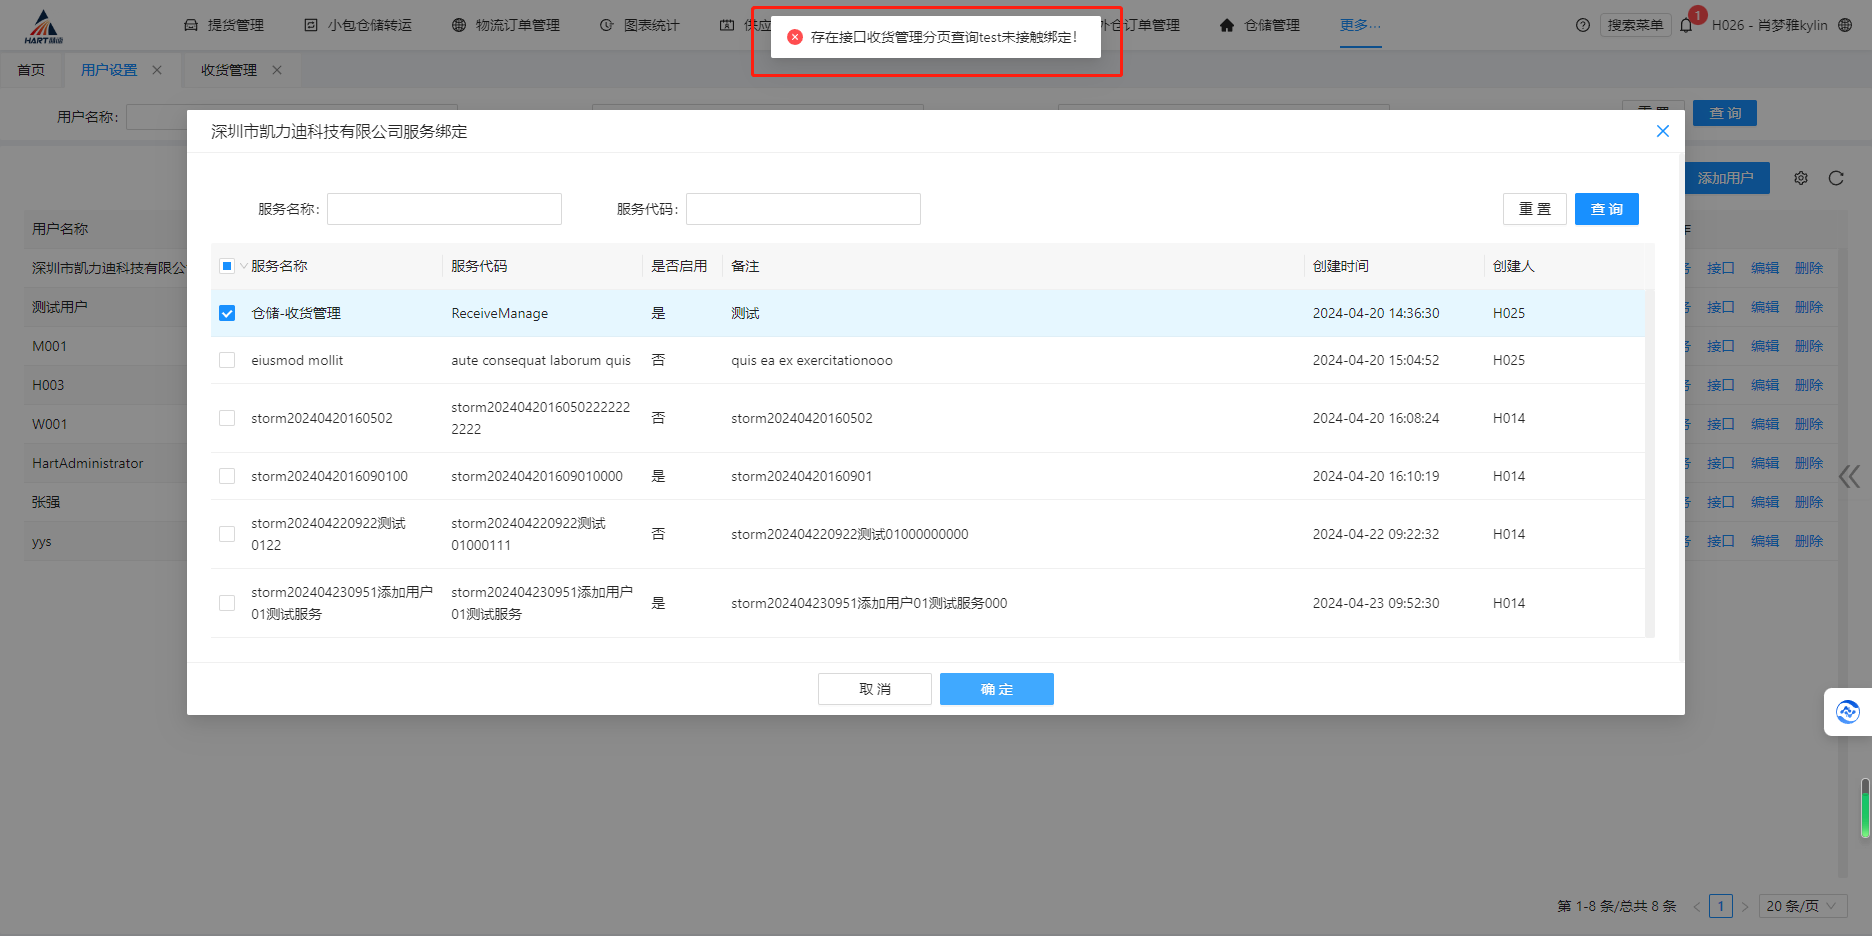Uncheck the 仓储-收货管理 service checkbox
This screenshot has width=1872, height=936.
[x=227, y=313]
